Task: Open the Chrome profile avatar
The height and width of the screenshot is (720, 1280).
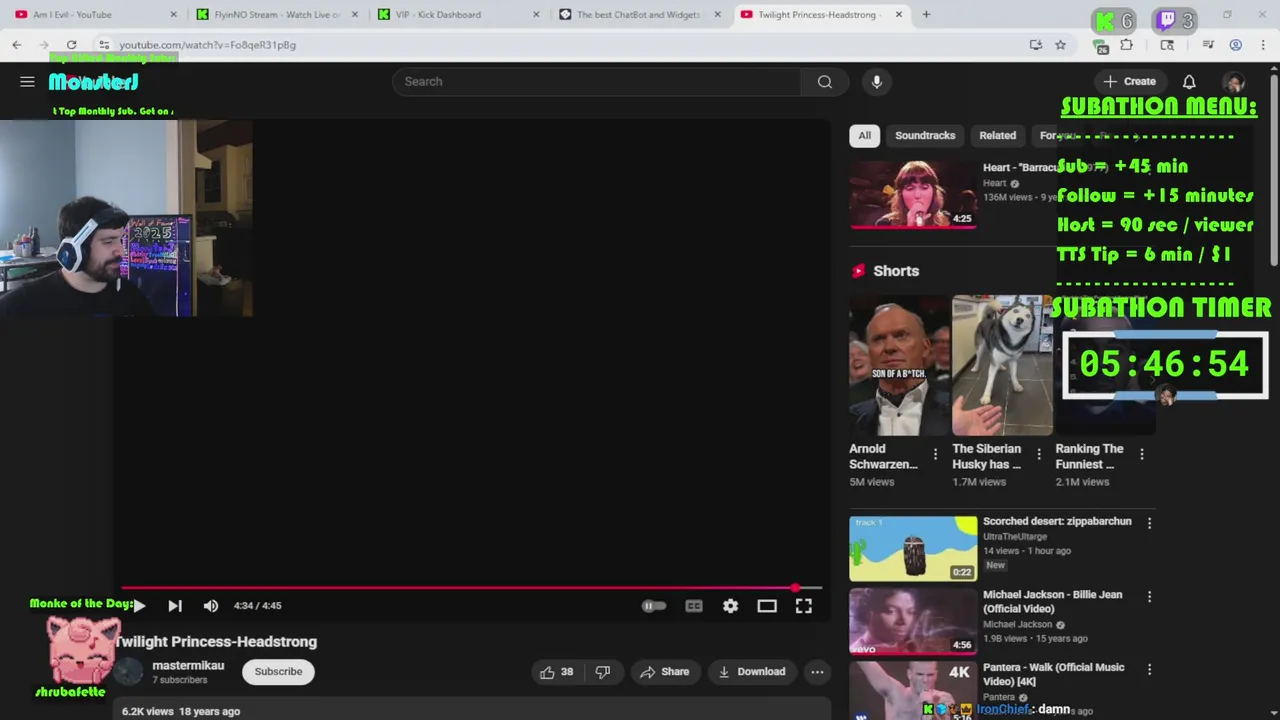Action: point(1236,45)
